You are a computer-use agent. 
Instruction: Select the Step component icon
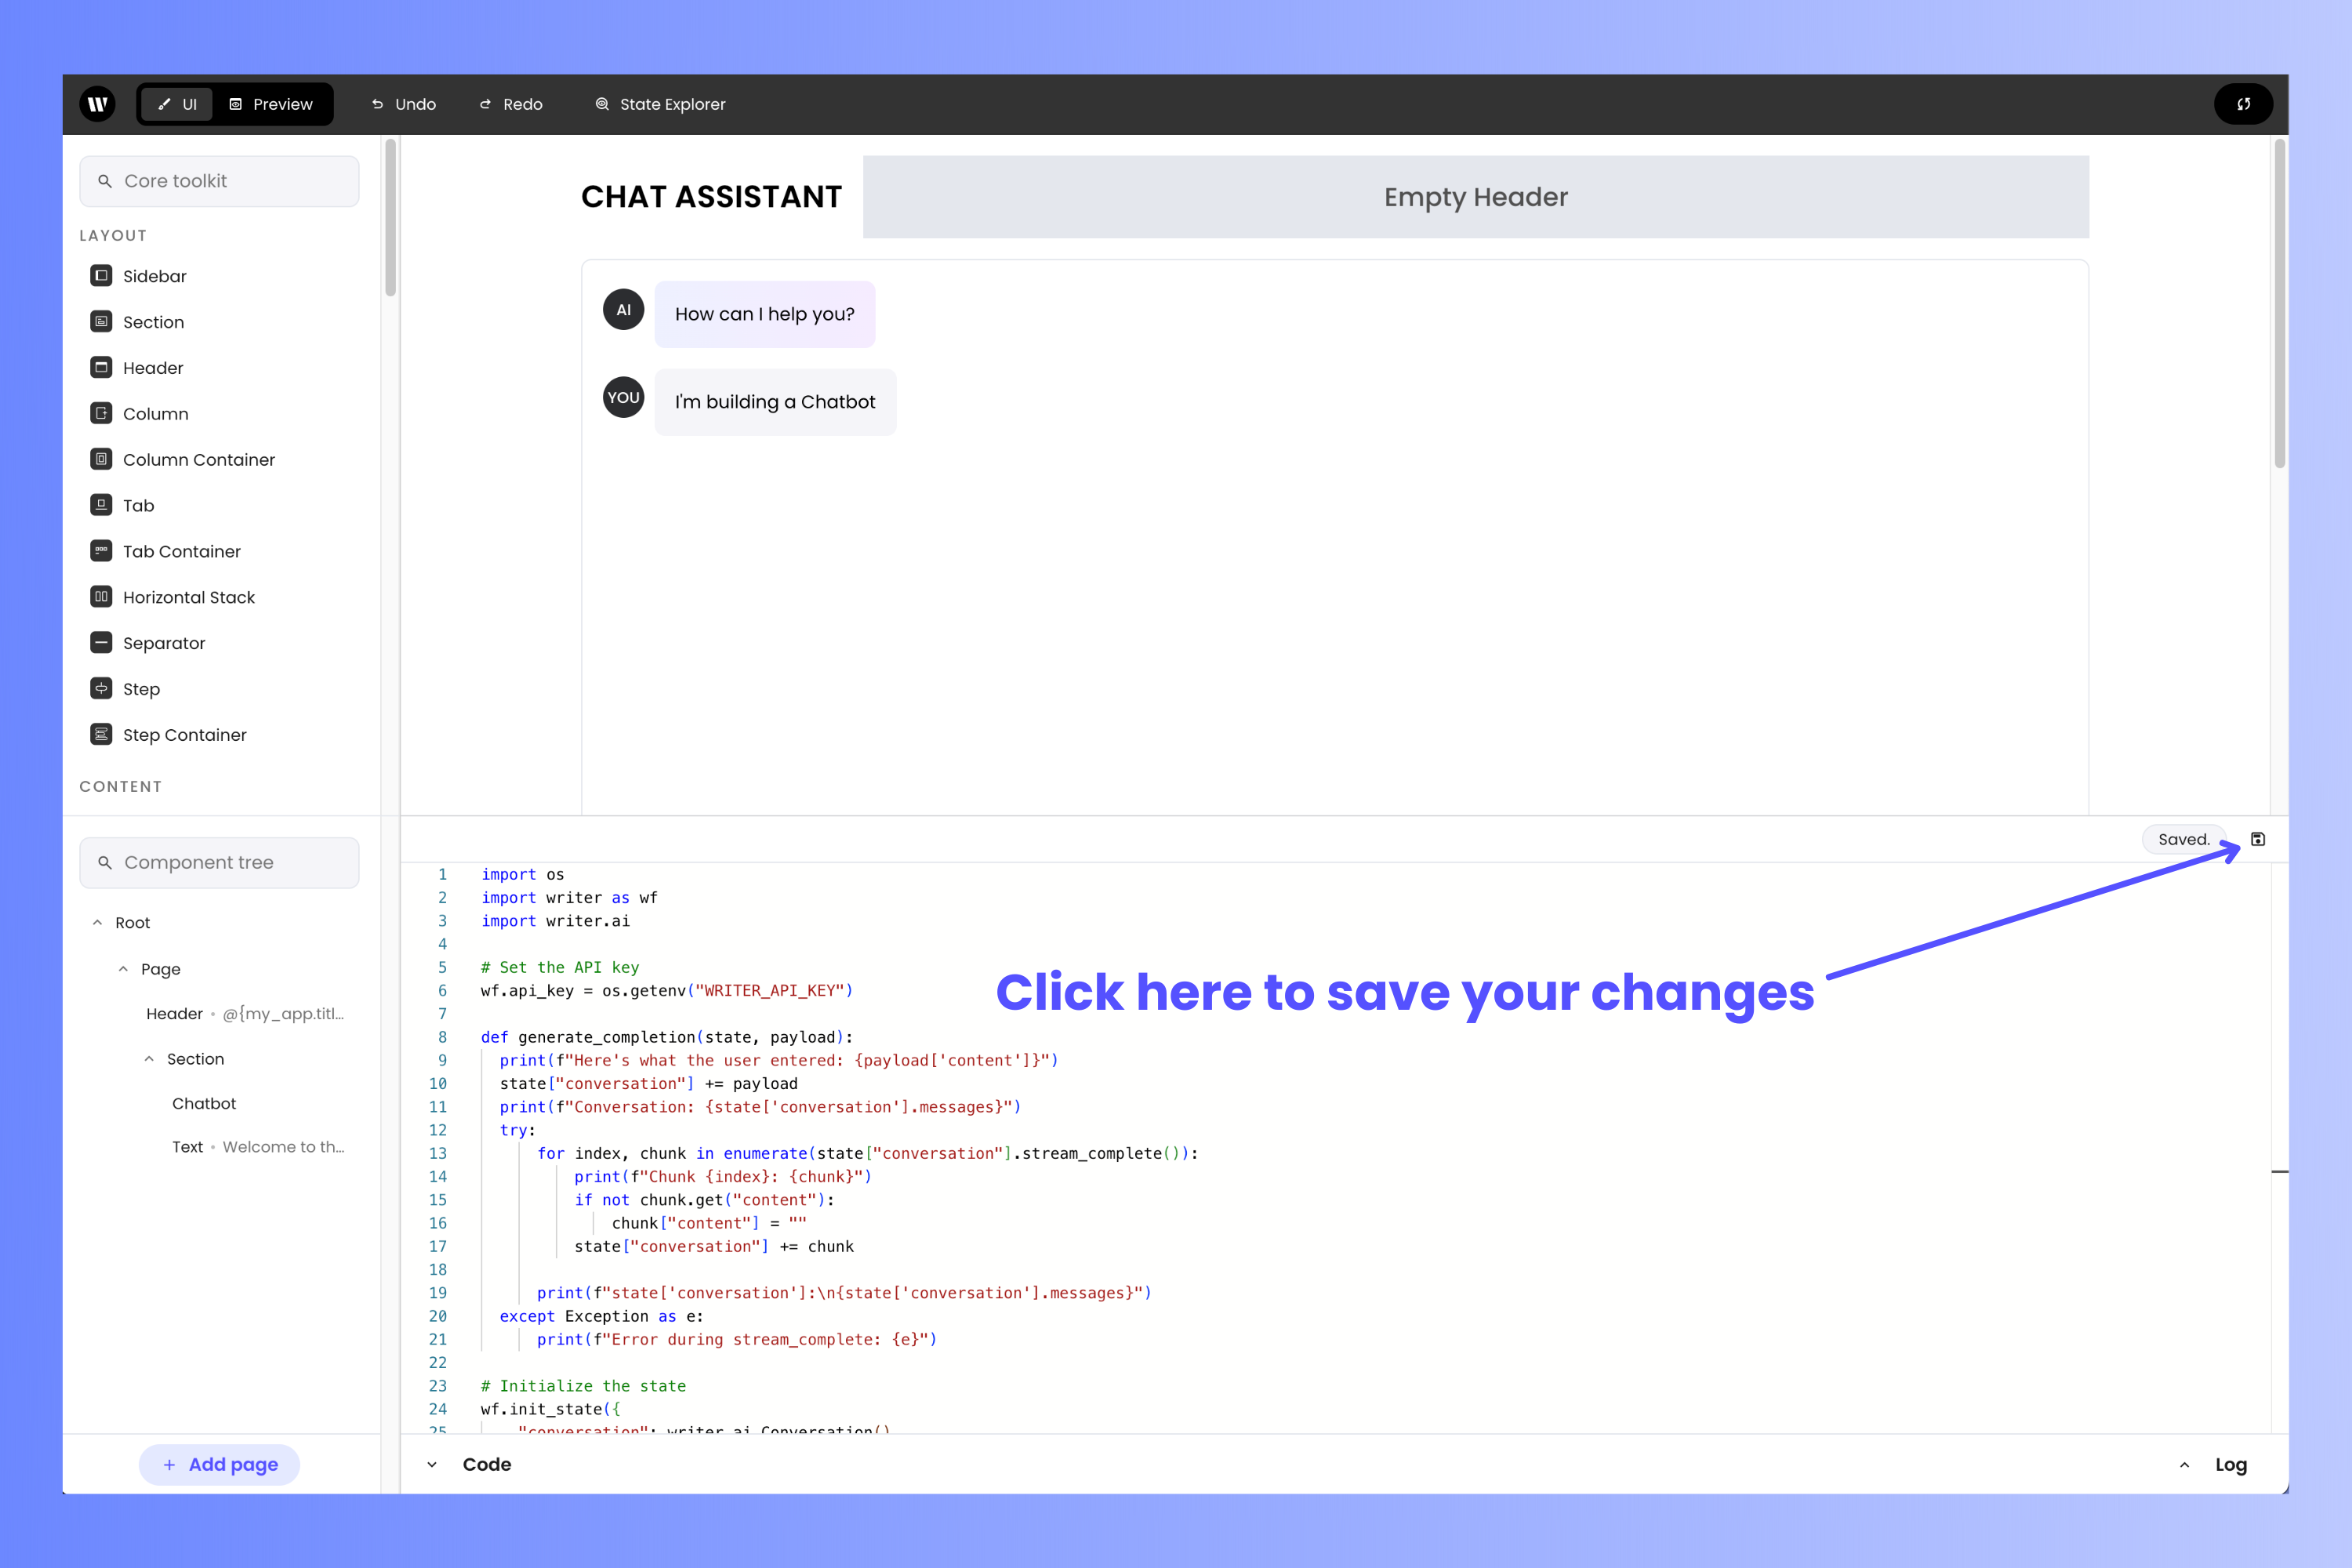click(101, 689)
